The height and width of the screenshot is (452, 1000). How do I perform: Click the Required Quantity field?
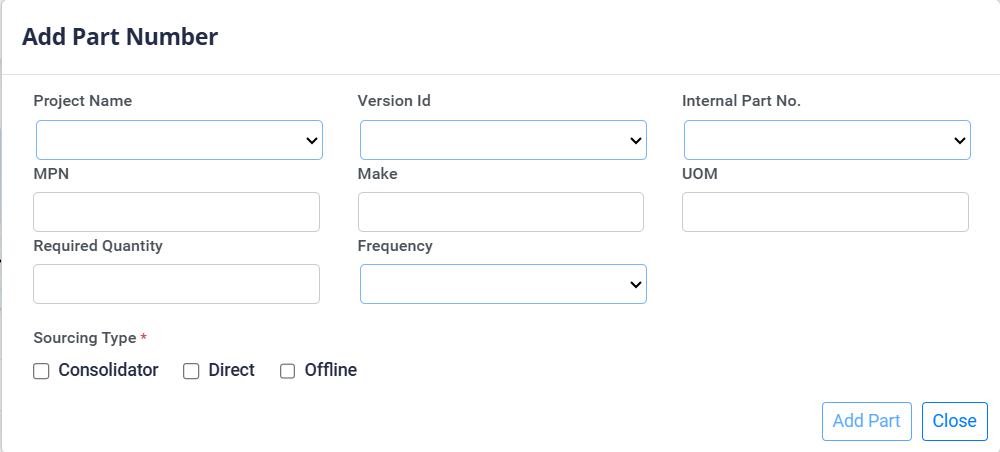pos(176,284)
